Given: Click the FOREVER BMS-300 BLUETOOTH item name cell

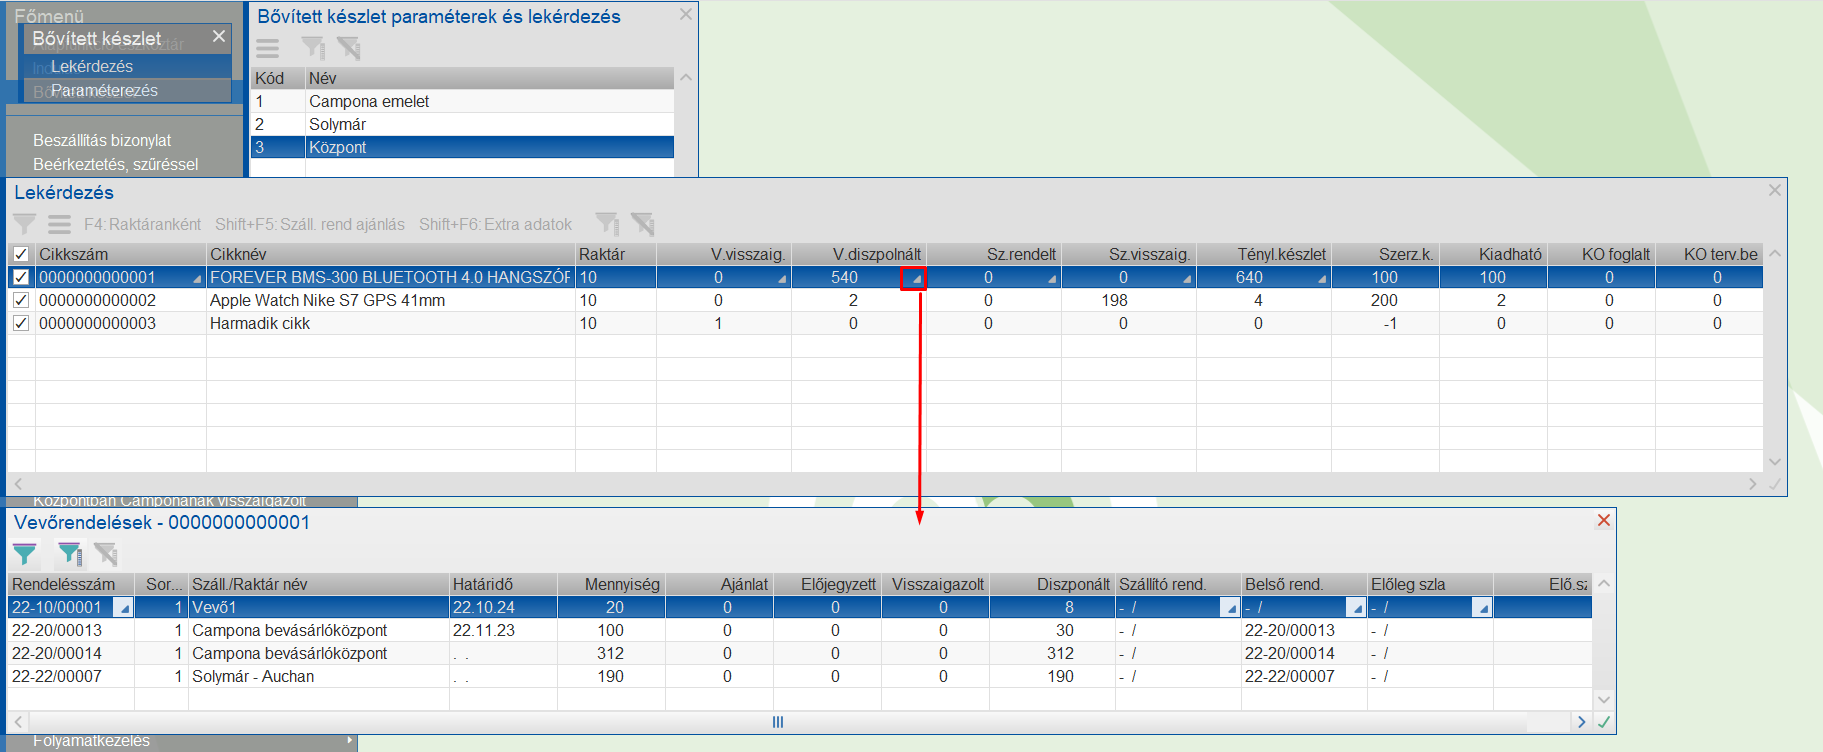Looking at the screenshot, I should pyautogui.click(x=390, y=277).
